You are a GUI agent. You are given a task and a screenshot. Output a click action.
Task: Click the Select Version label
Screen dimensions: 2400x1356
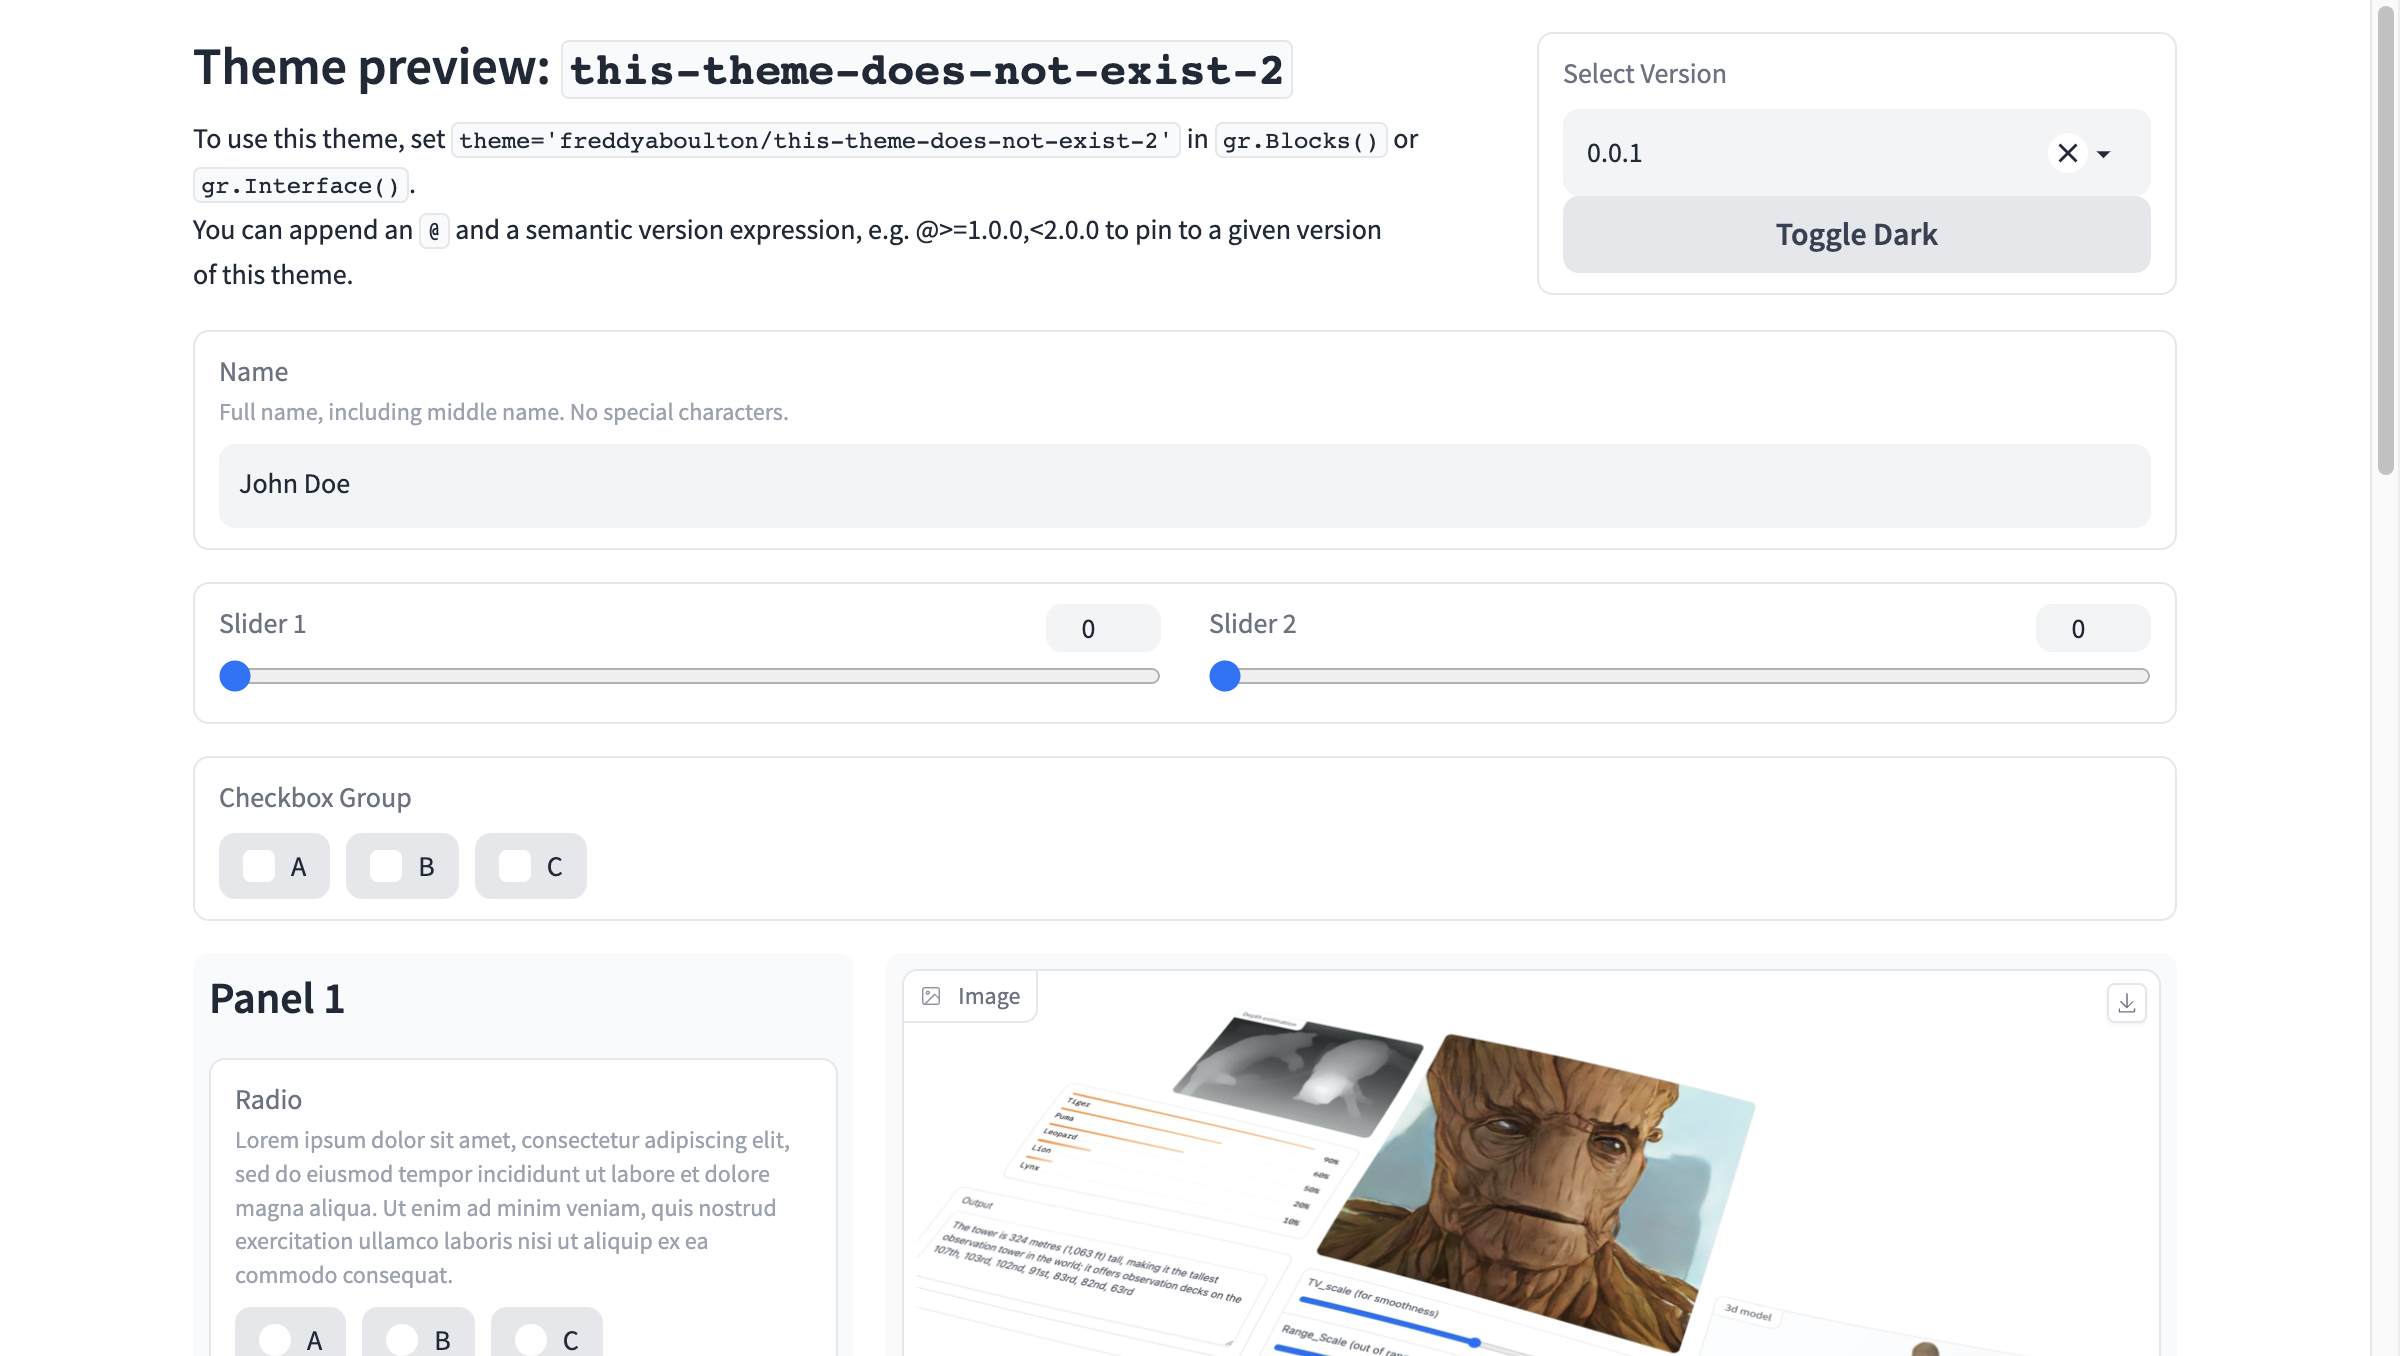1644,74
